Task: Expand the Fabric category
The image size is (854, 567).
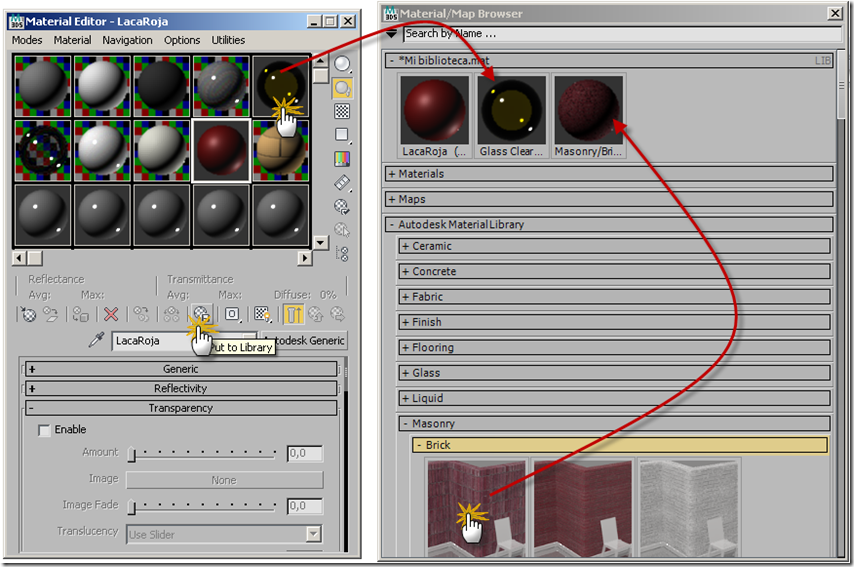Action: [615, 297]
